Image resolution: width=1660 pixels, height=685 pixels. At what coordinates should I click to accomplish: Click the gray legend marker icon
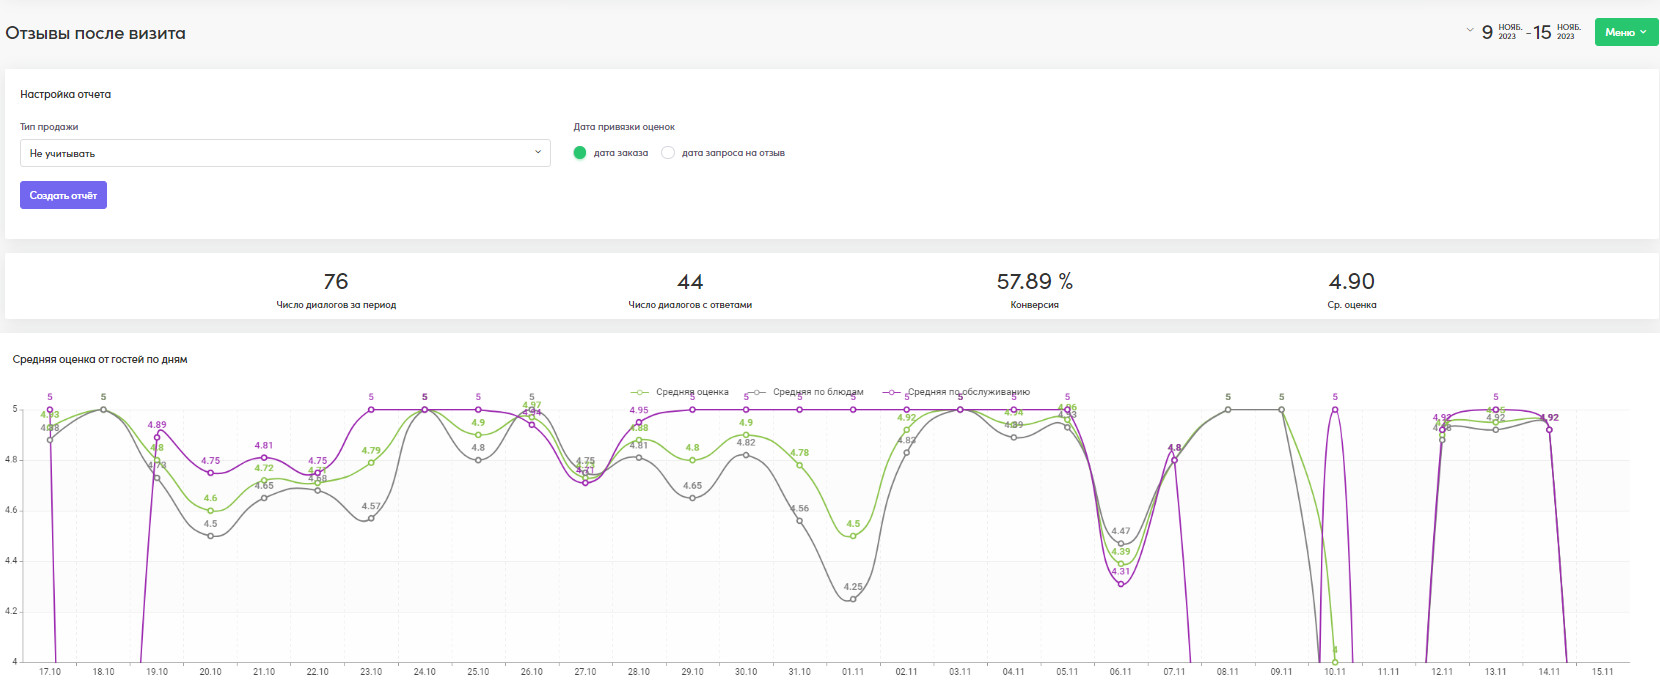click(756, 392)
